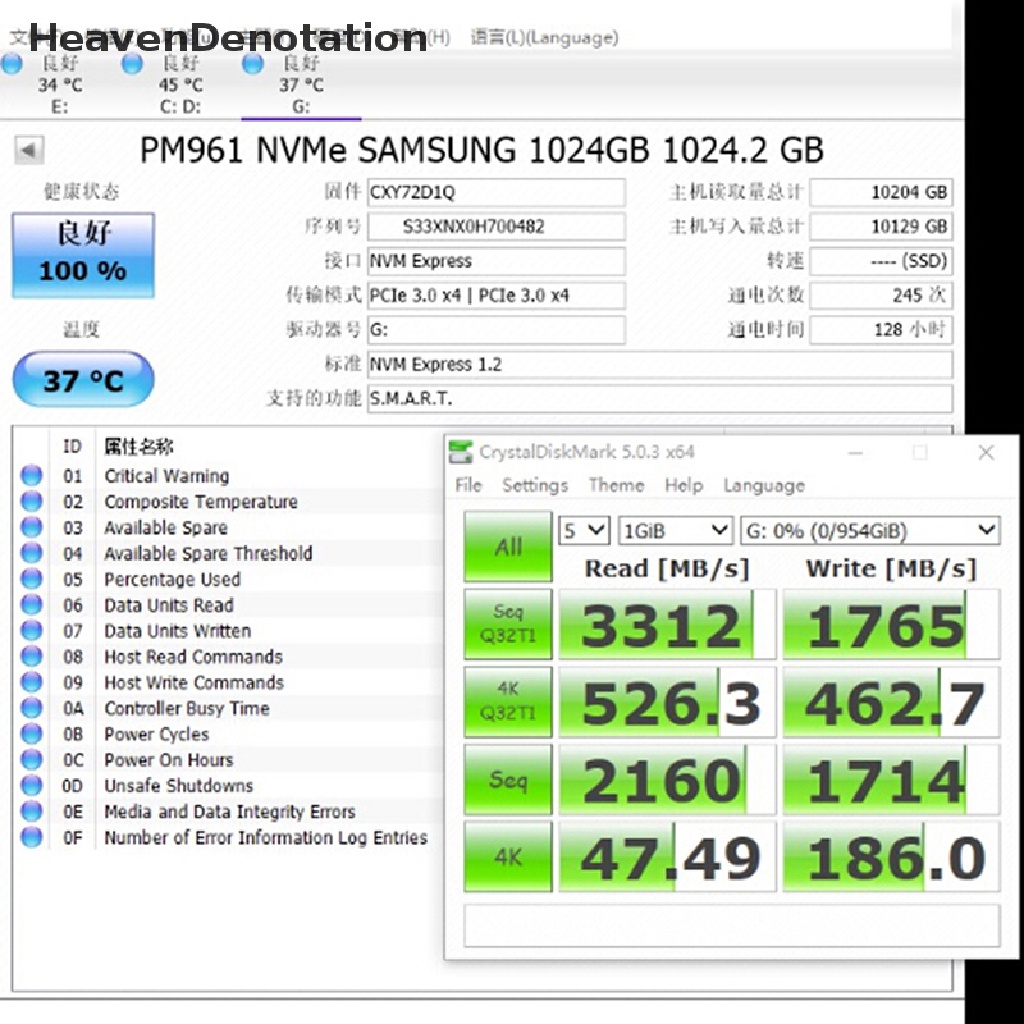The width and height of the screenshot is (1024, 1024).
Task: Click the Seq Q32T1 write result 1765
Action: 891,624
